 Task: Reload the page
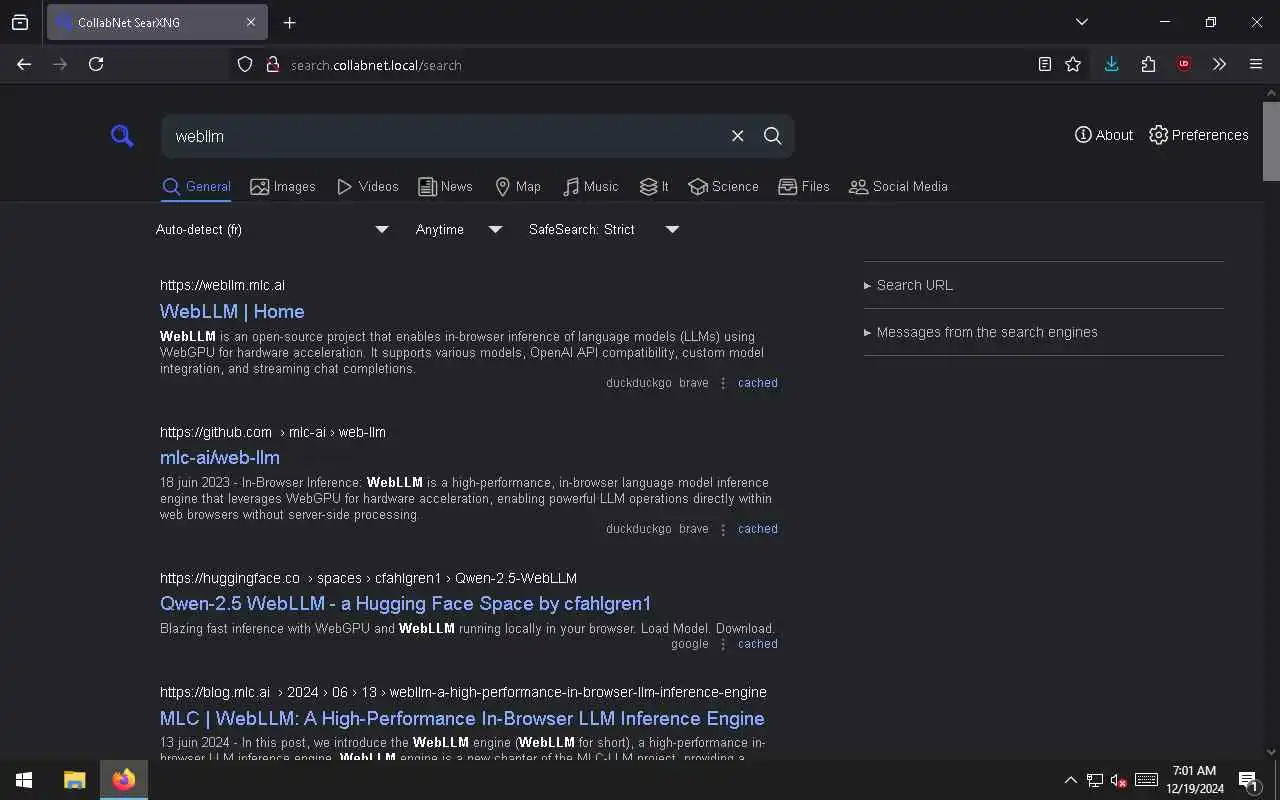point(96,64)
